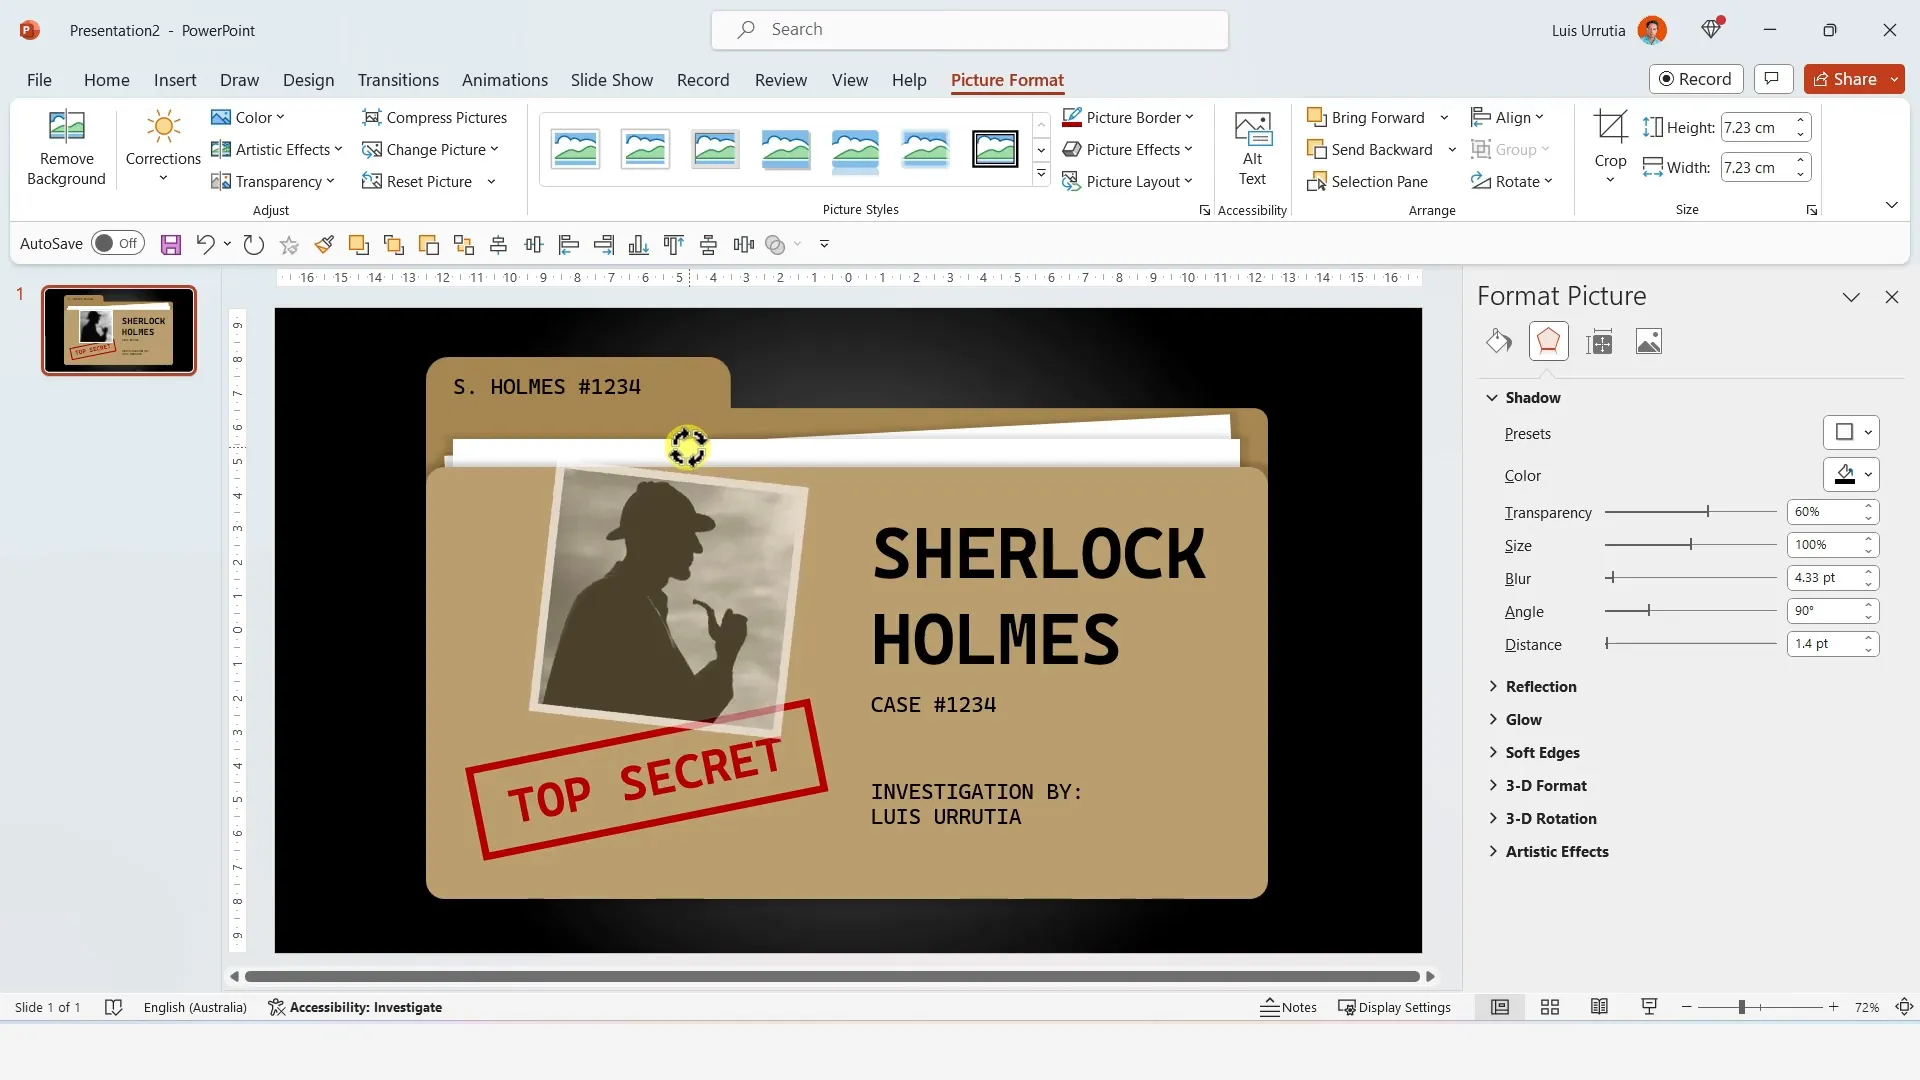Image resolution: width=1920 pixels, height=1080 pixels.
Task: Switch to Normal view in status bar
Action: pos(1500,1007)
